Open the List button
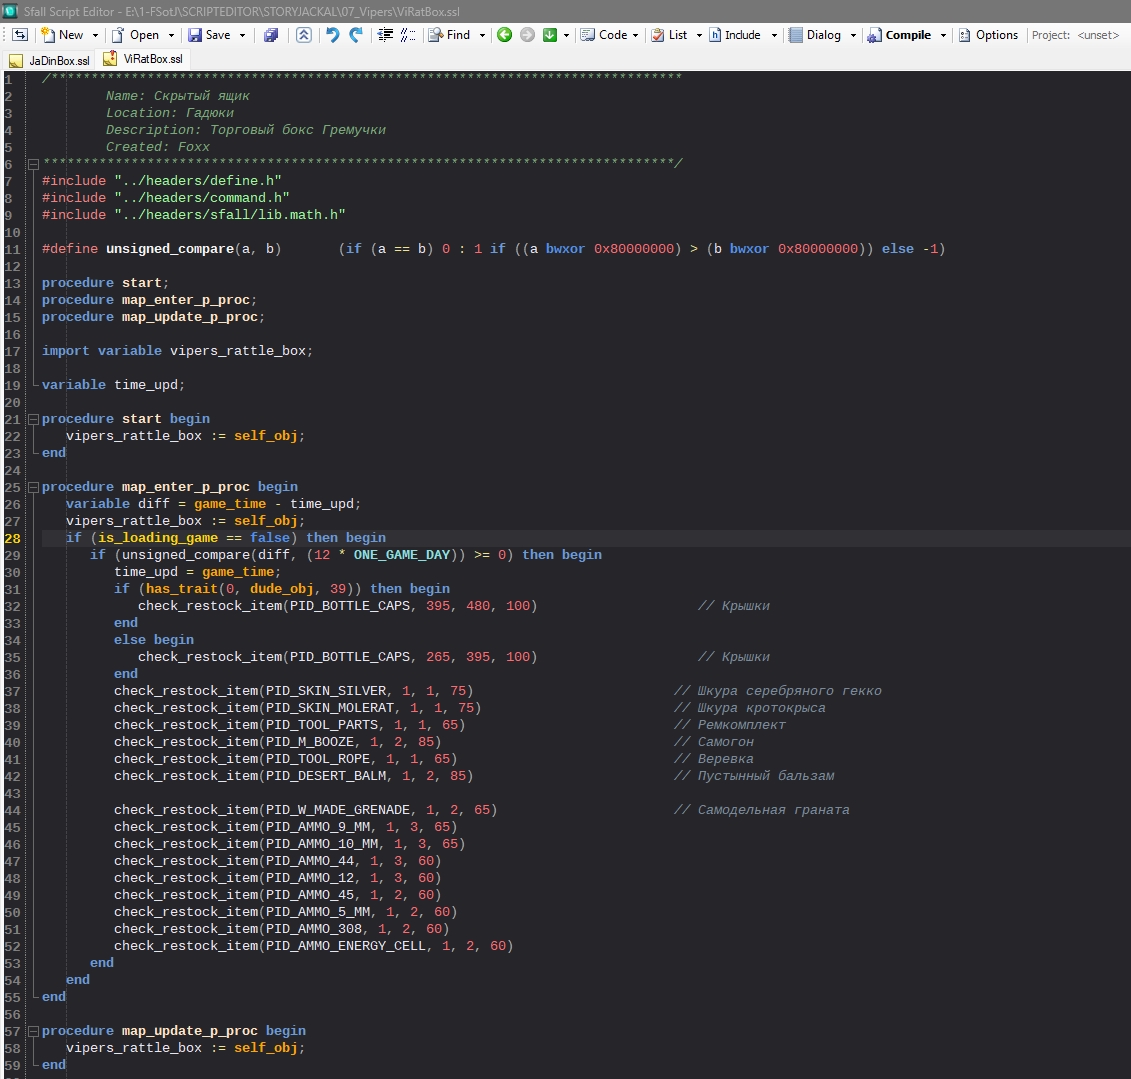Viewport: 1131px width, 1079px height. tap(669, 35)
